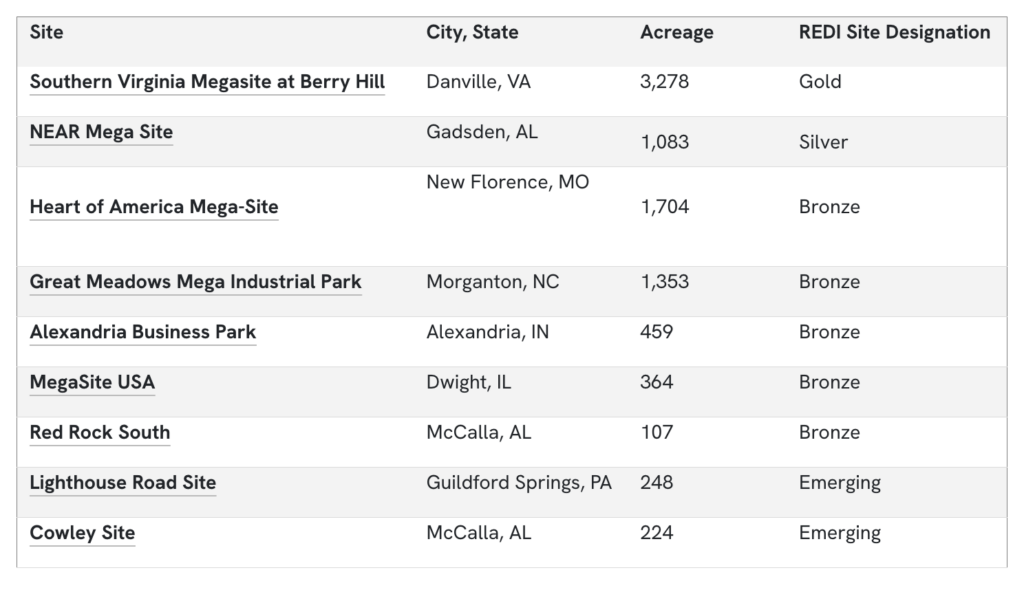Open the Lighthouse Road Site link

(123, 482)
